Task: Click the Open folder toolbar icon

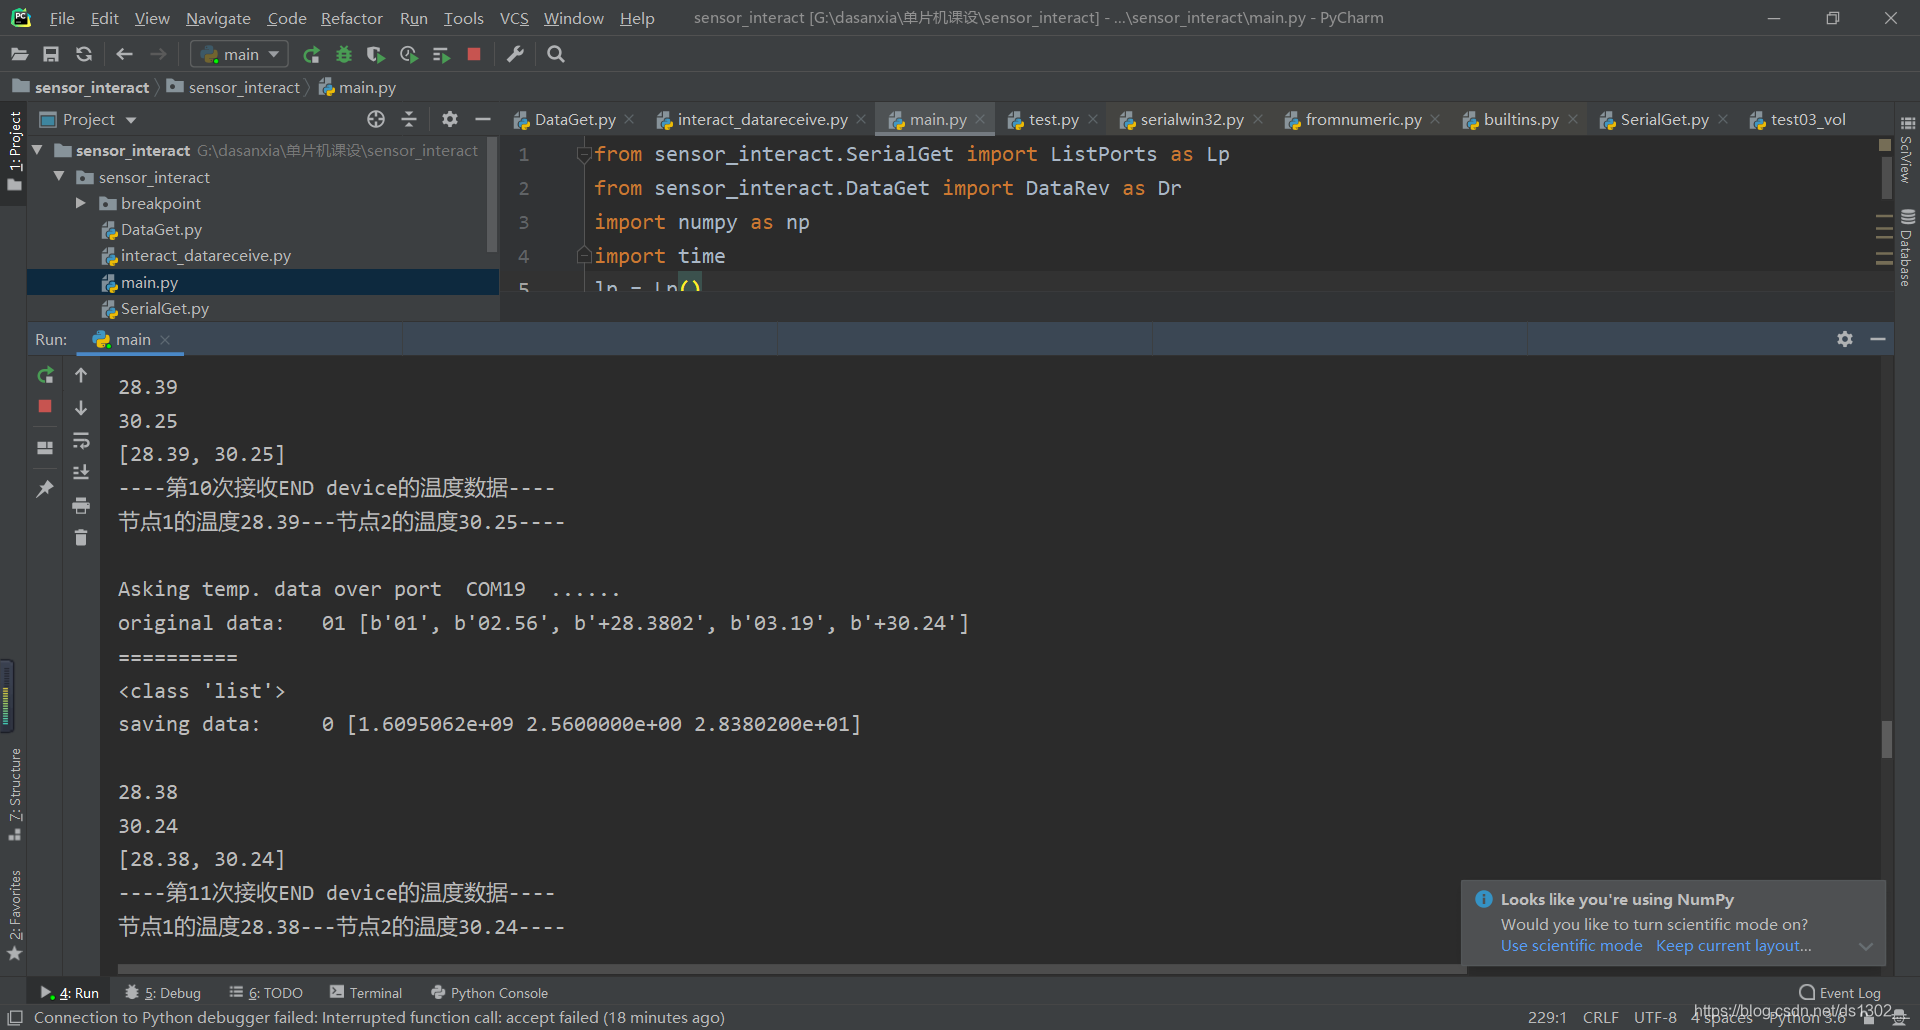Action: coord(19,55)
